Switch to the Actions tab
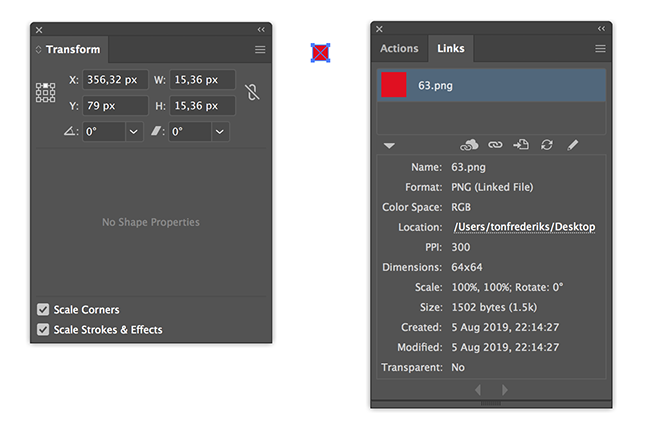 pyautogui.click(x=399, y=49)
